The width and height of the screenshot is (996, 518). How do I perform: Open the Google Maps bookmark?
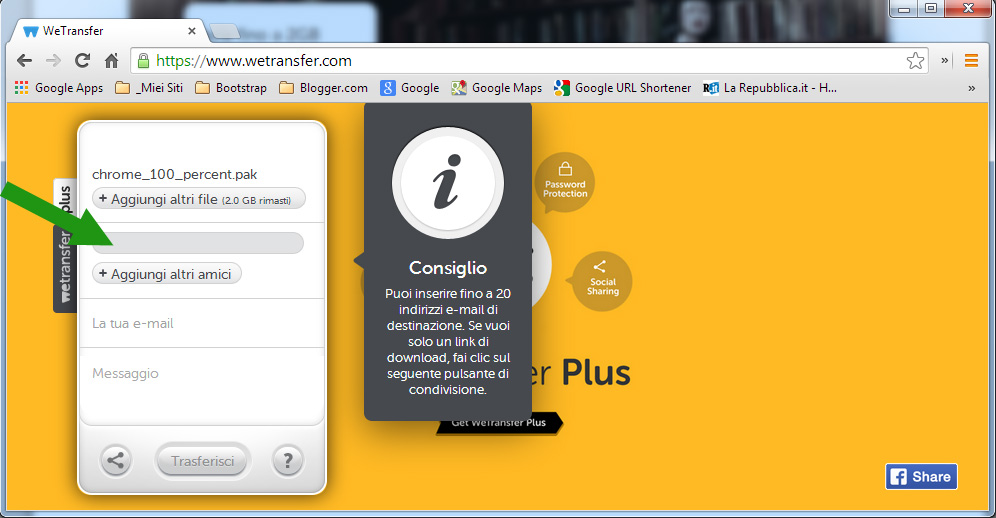(x=497, y=88)
